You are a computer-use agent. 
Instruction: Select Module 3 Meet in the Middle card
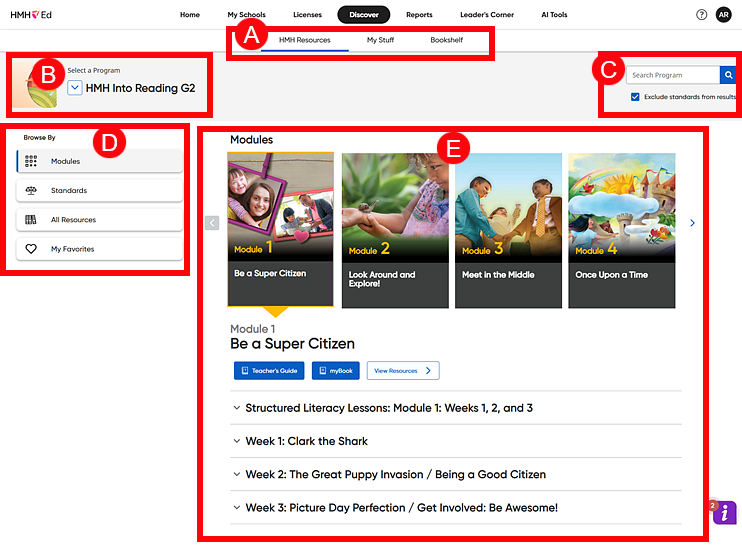508,230
